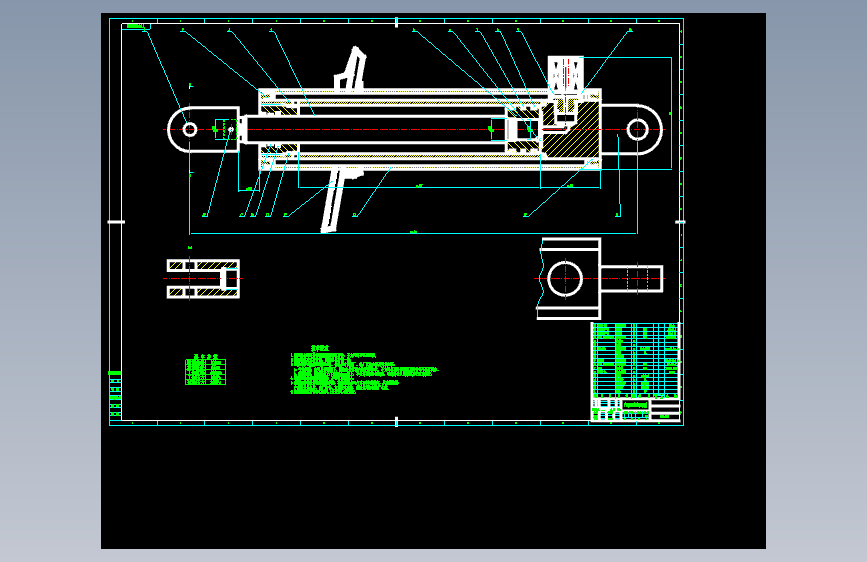Screen dimensions: 867x562
Task: Select the small green parameter table
Action: 205,370
